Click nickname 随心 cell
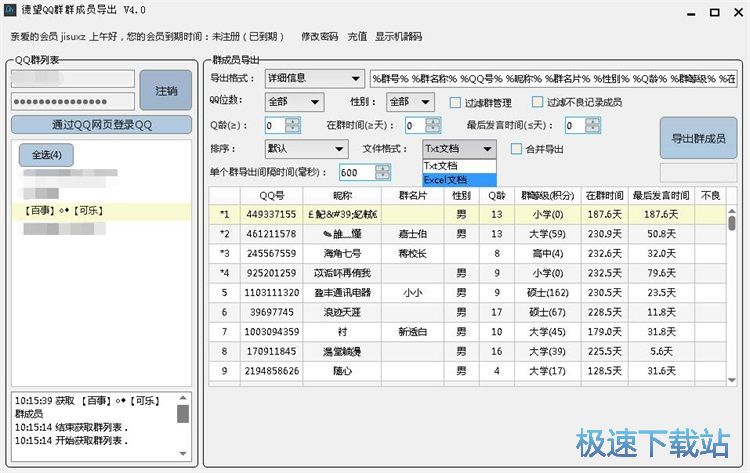 (342, 371)
